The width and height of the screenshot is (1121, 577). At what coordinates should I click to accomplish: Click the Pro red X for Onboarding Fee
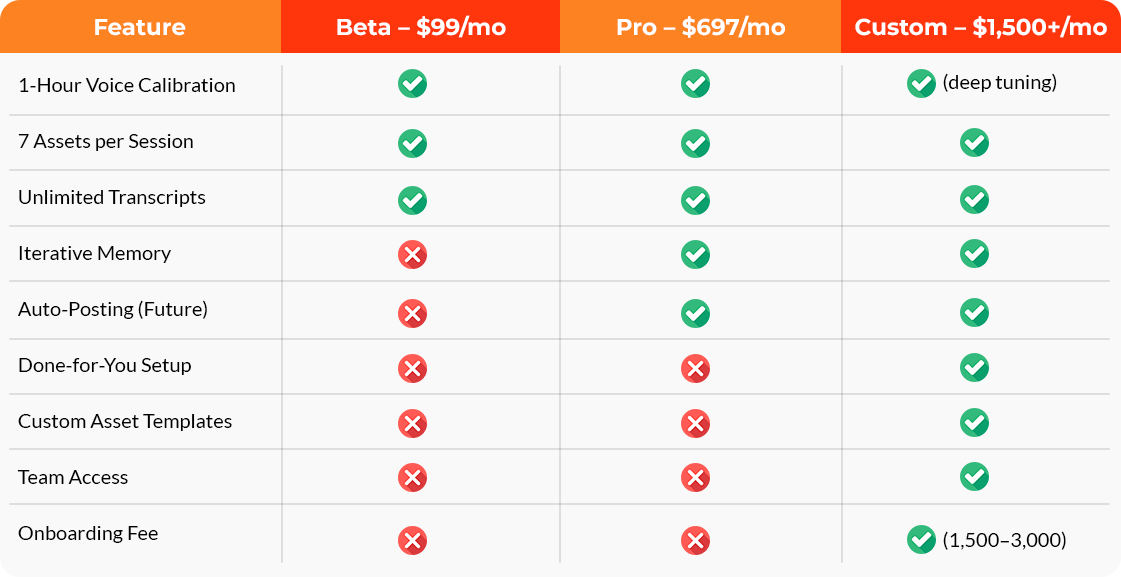(695, 540)
